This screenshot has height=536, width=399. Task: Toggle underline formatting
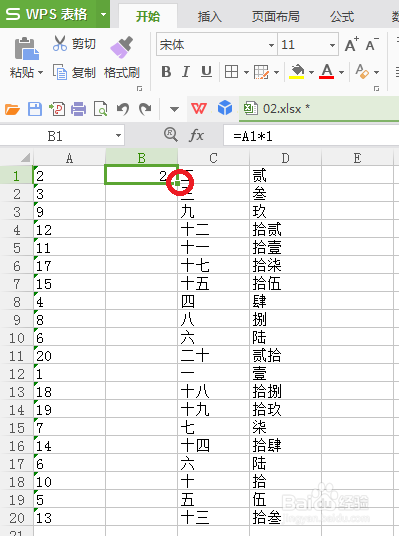tap(206, 72)
